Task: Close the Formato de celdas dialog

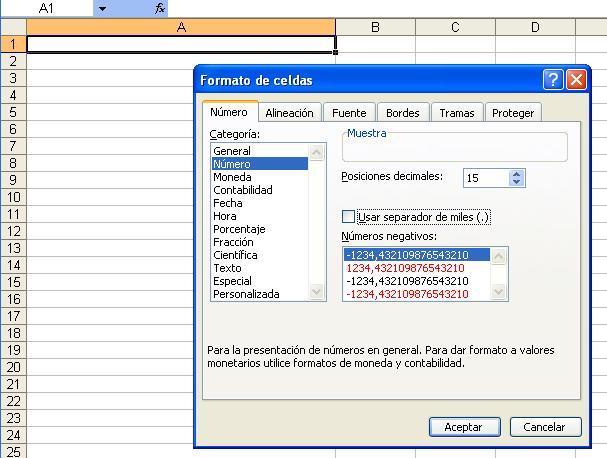Action: [576, 80]
